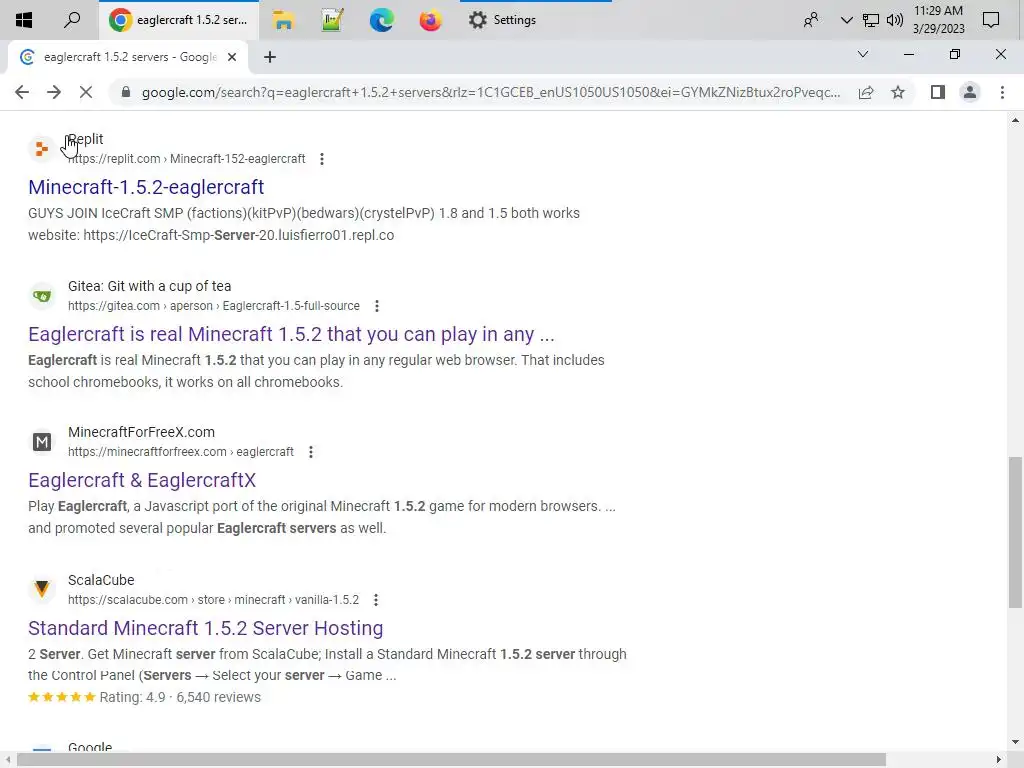Viewport: 1024px width, 768px height.
Task: Click the ScalaCube site name
Action: click(101, 580)
